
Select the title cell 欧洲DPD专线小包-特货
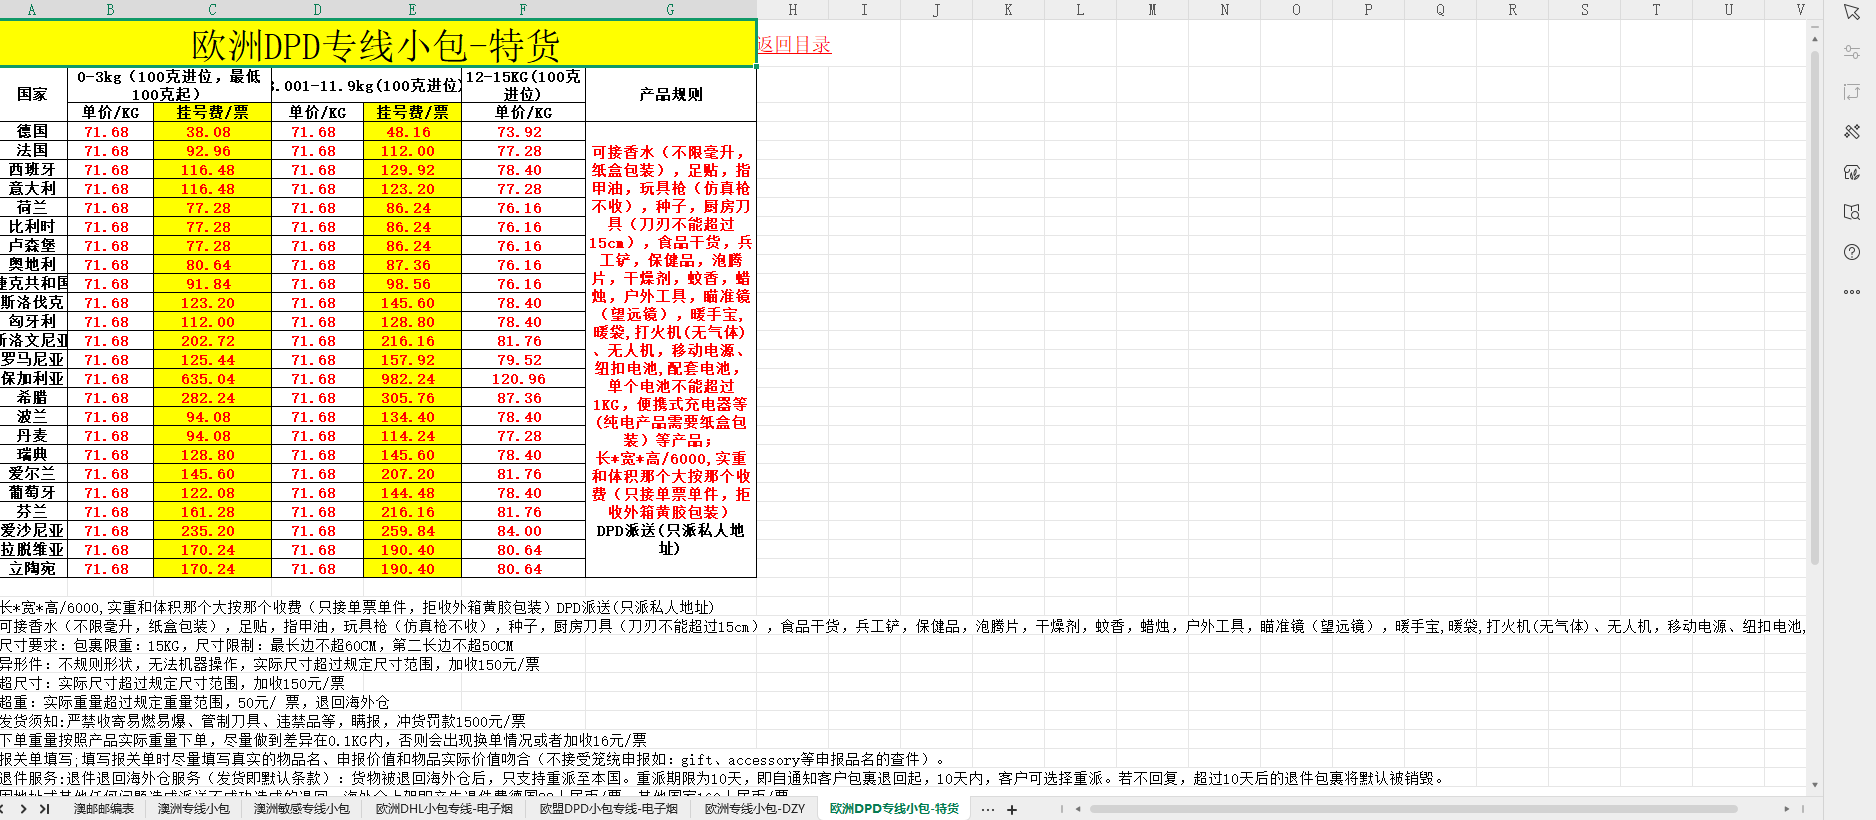tap(377, 44)
